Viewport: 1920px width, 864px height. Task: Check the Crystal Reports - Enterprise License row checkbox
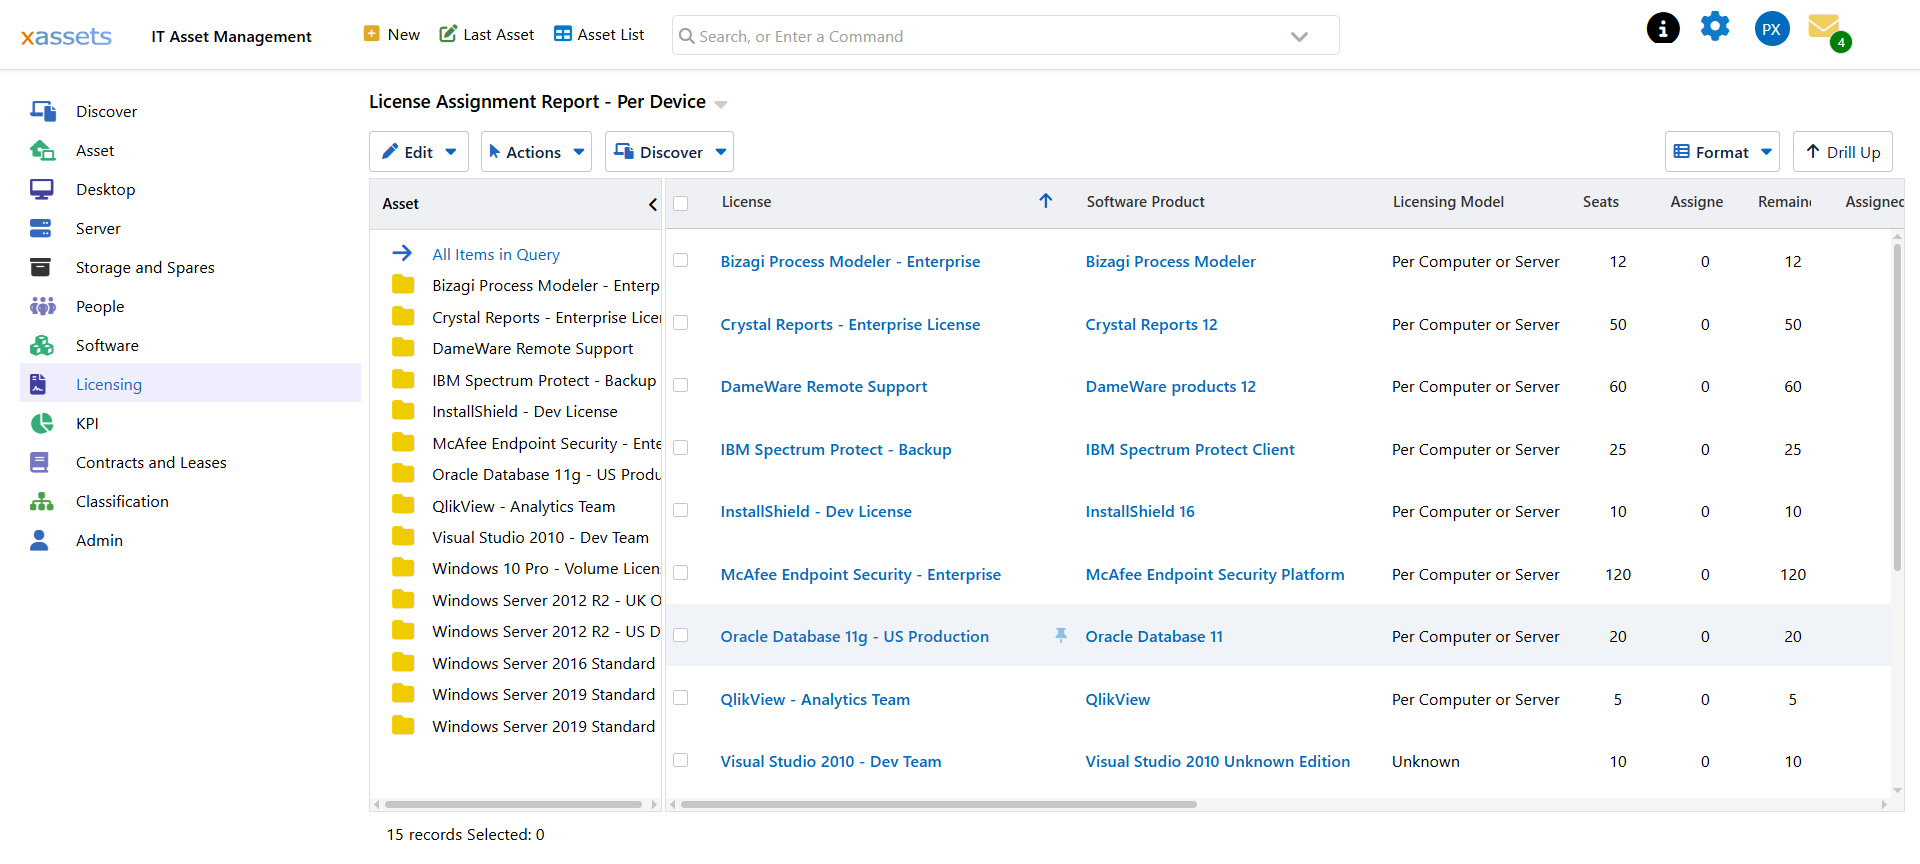point(681,323)
